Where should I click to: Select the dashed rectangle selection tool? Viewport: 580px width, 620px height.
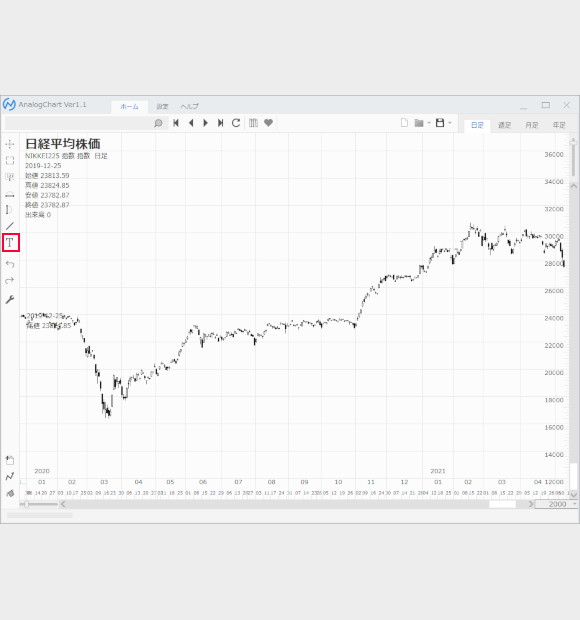pyautogui.click(x=10, y=160)
